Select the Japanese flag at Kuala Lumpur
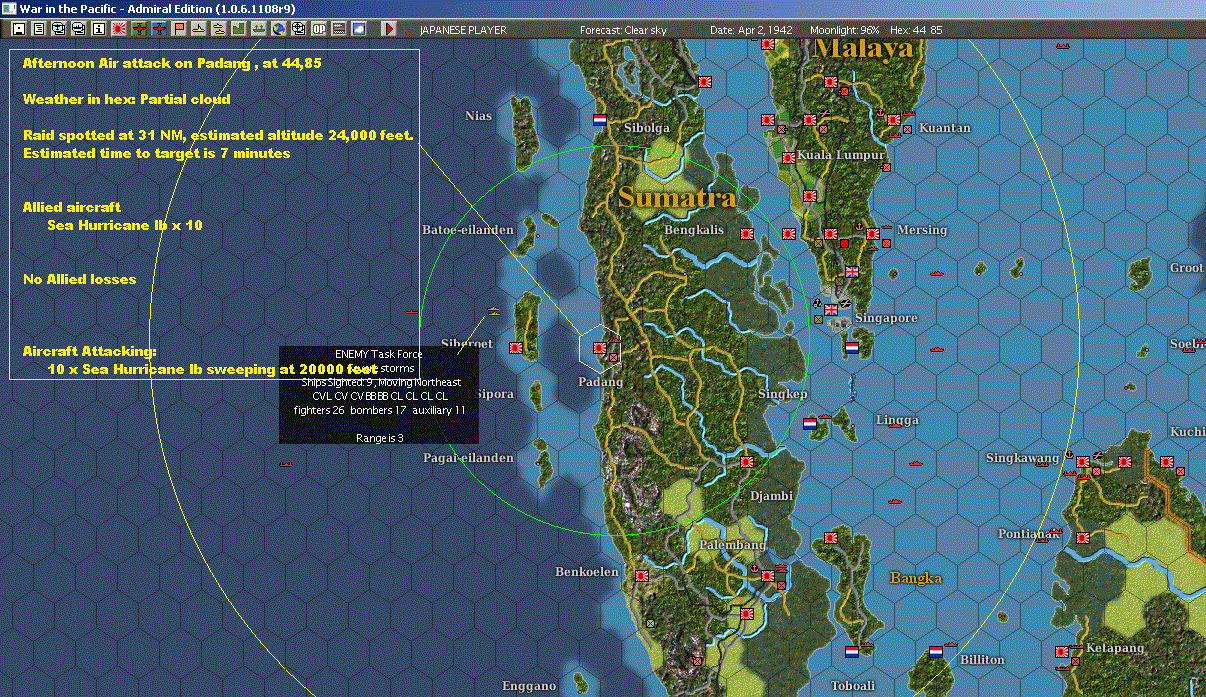The image size is (1206, 697). [x=789, y=157]
